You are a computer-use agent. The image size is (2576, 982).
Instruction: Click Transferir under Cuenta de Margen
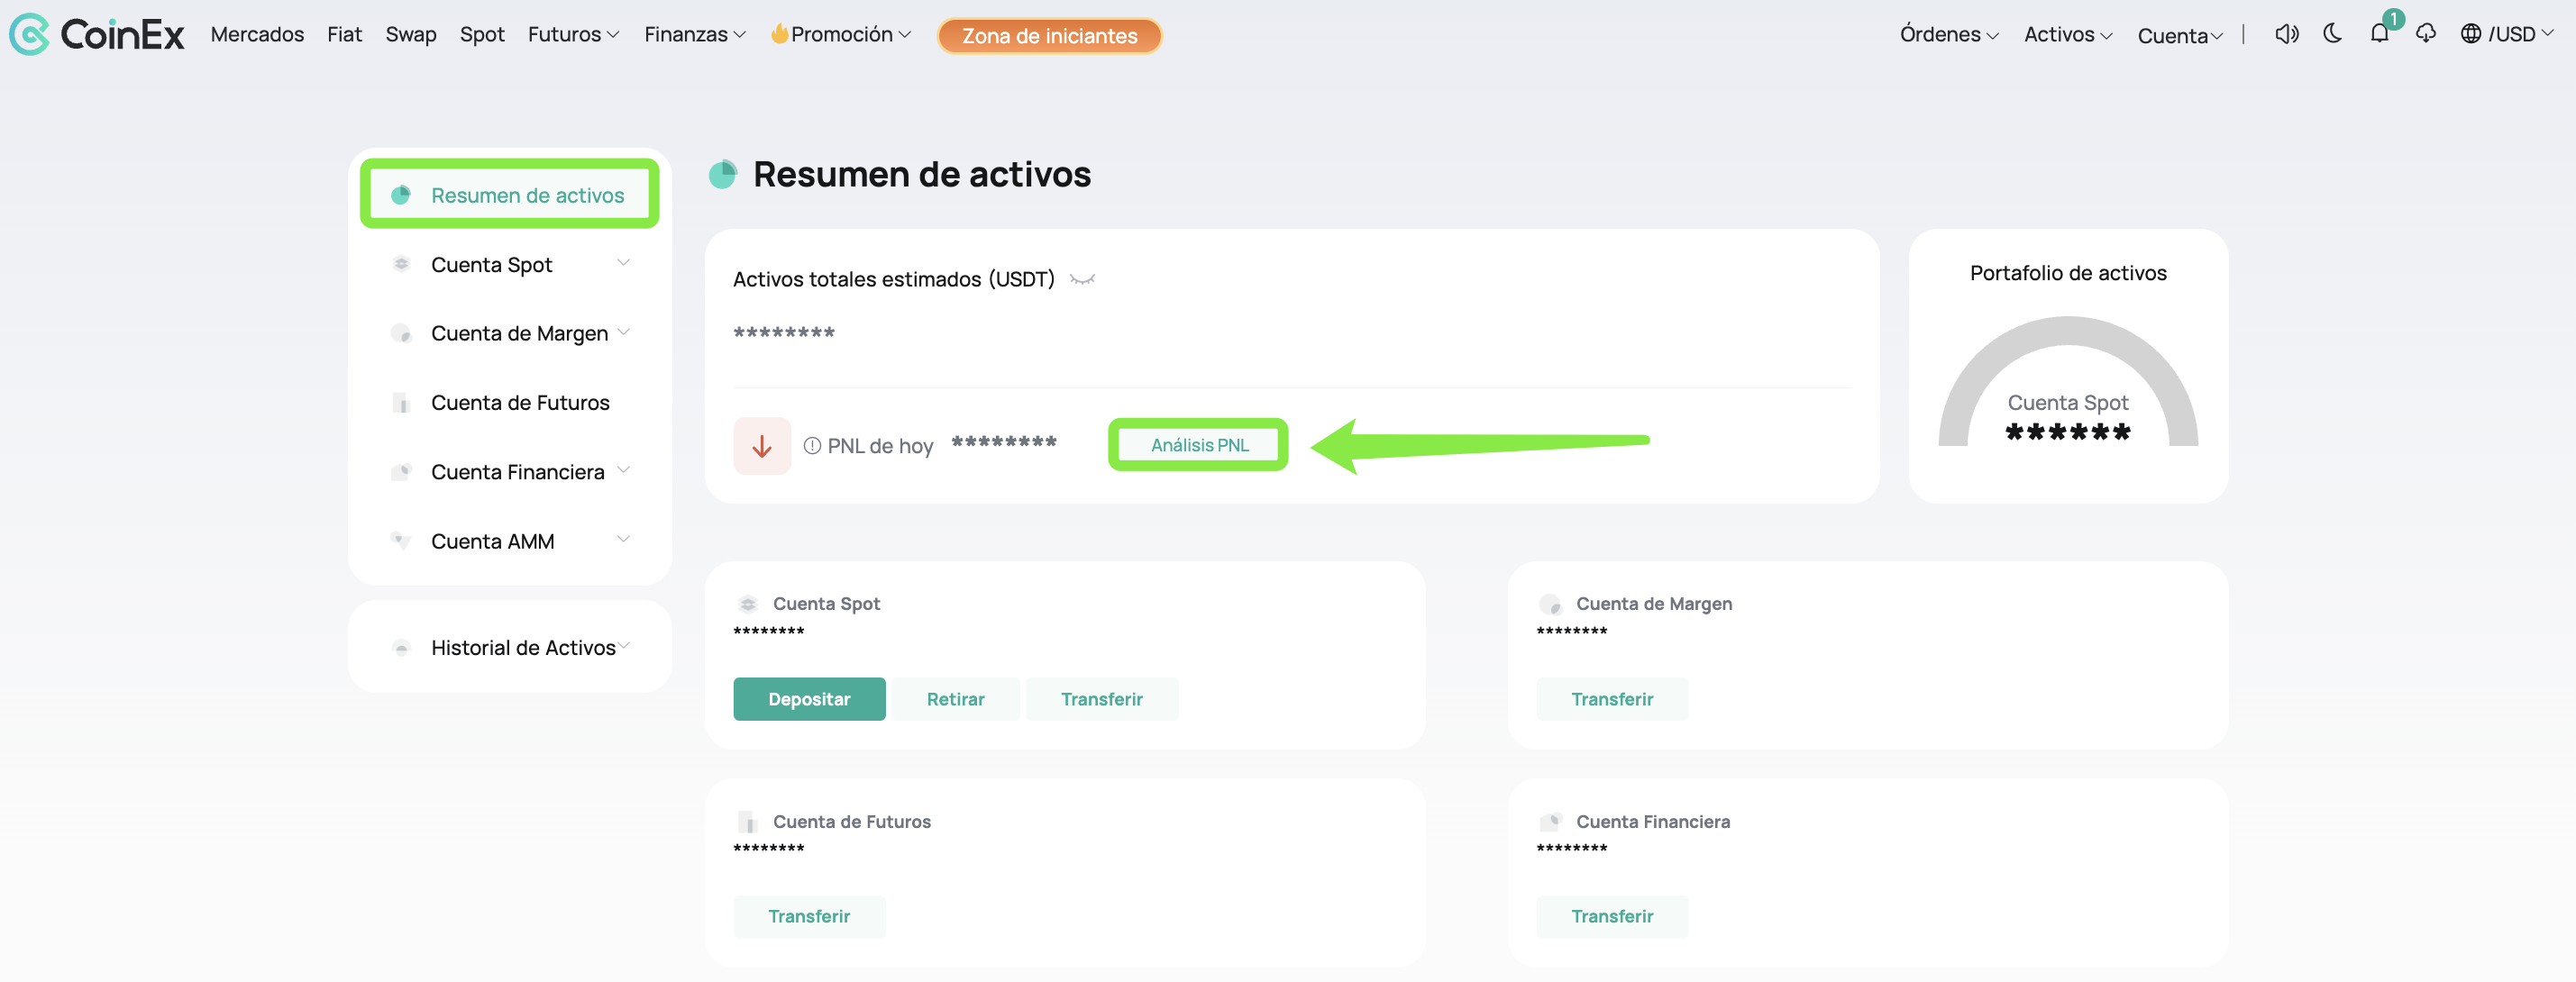click(1611, 699)
